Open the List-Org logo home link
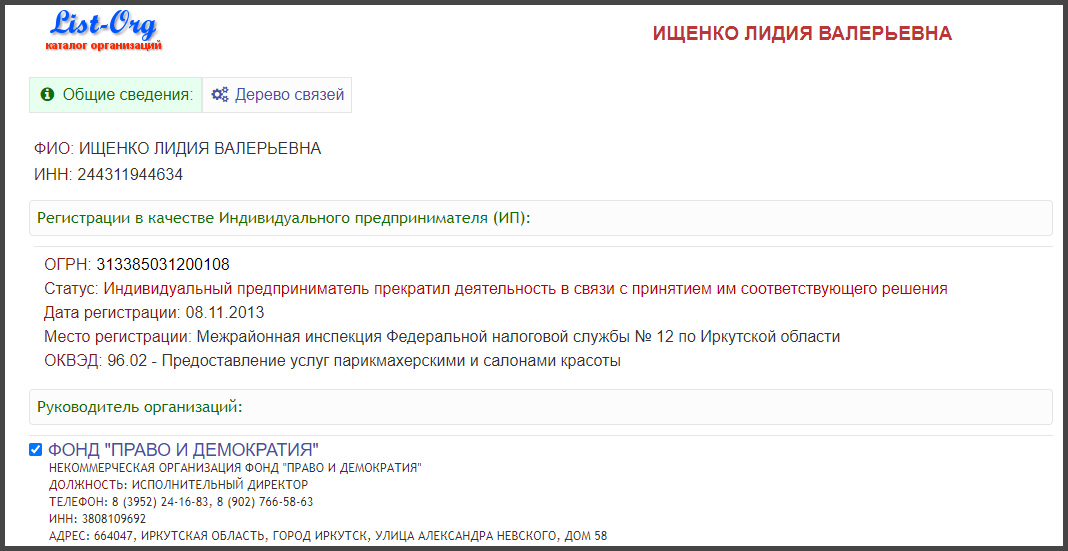1068x551 pixels. [x=104, y=30]
